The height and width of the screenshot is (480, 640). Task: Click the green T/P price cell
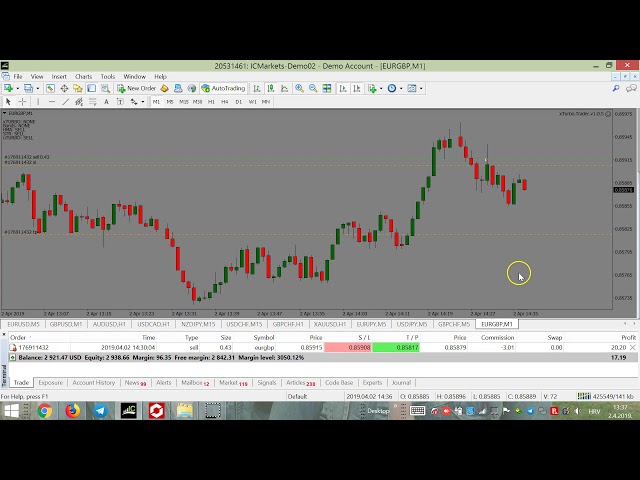click(396, 347)
